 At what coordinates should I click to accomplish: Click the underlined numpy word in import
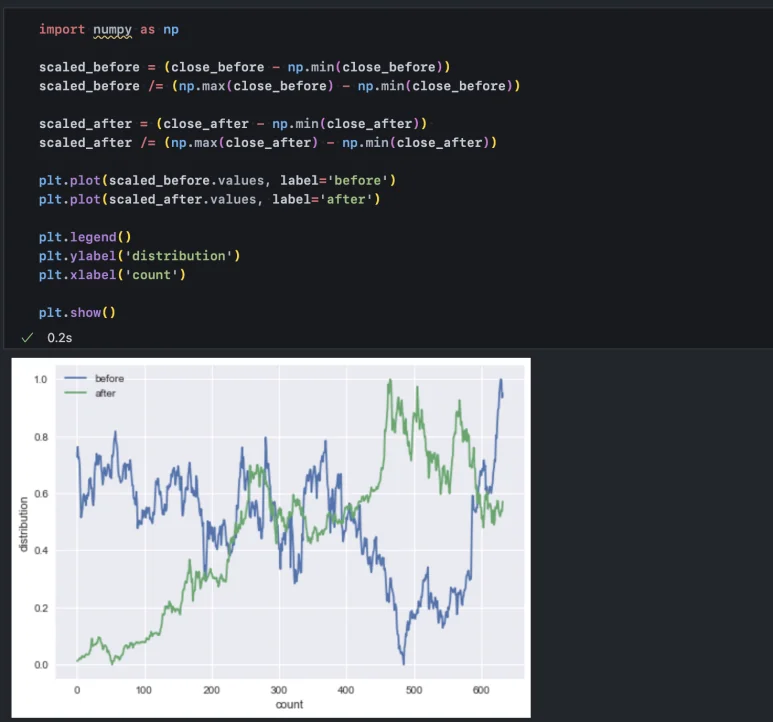tap(112, 30)
